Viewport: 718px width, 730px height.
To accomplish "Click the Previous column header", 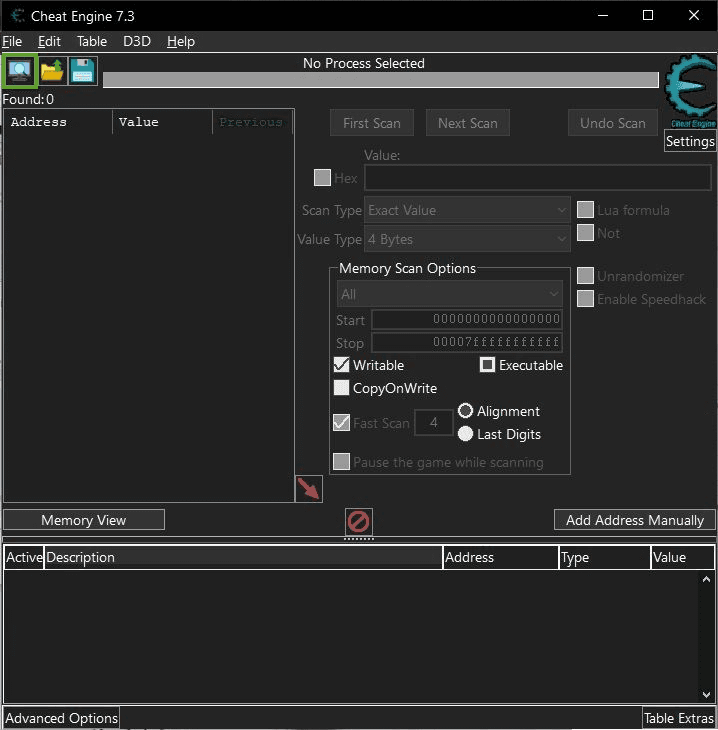I will pos(252,122).
